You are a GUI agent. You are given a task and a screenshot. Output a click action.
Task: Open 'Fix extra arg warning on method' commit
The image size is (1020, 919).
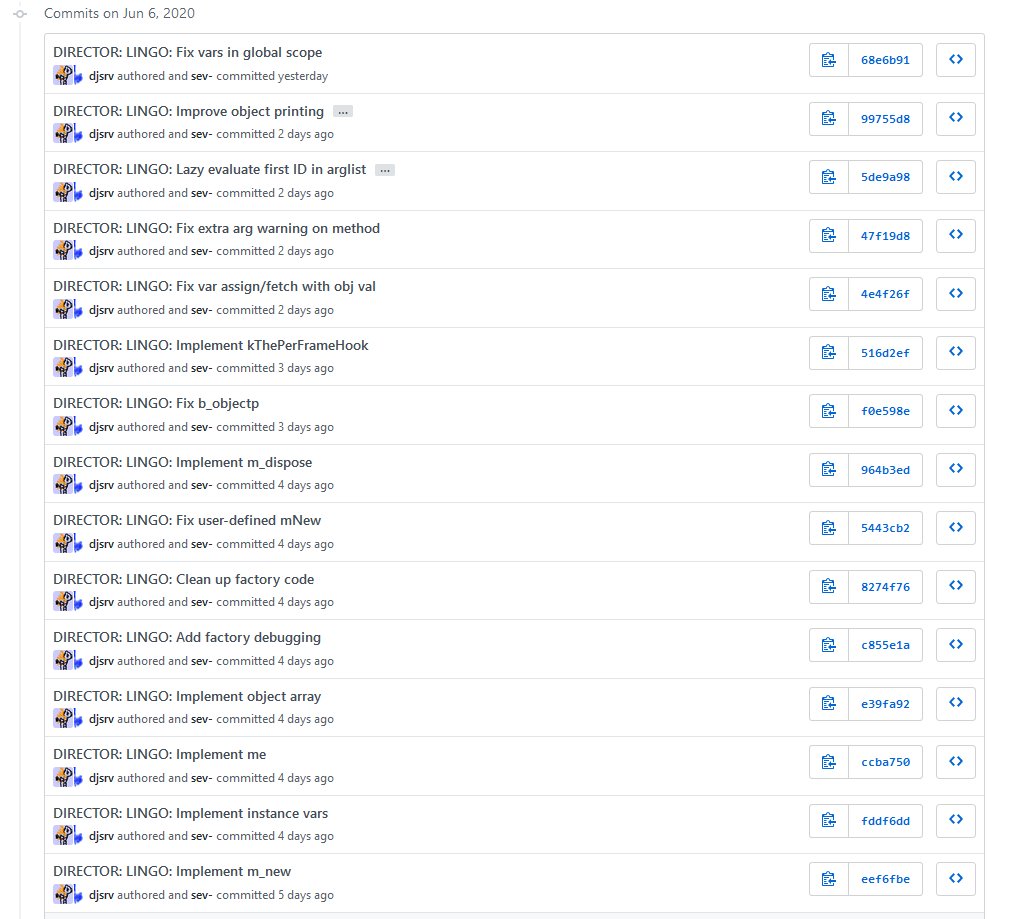click(217, 228)
